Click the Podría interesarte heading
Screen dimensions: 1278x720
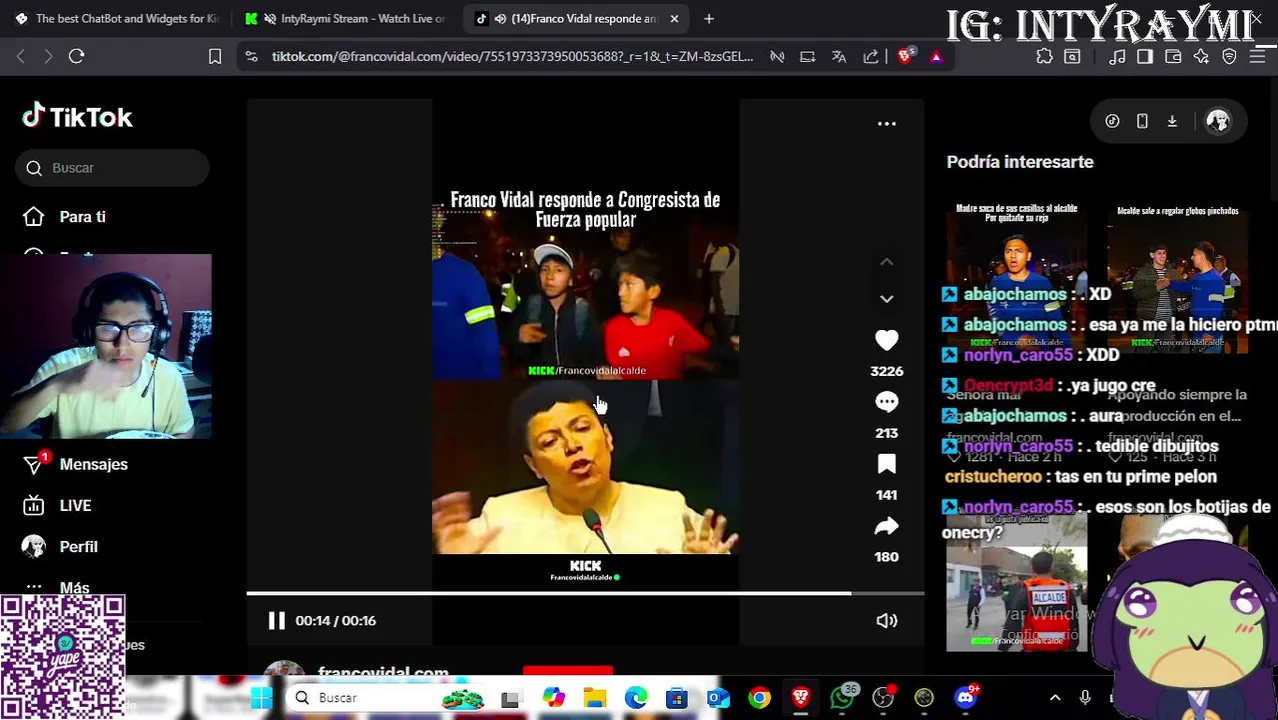[1020, 162]
